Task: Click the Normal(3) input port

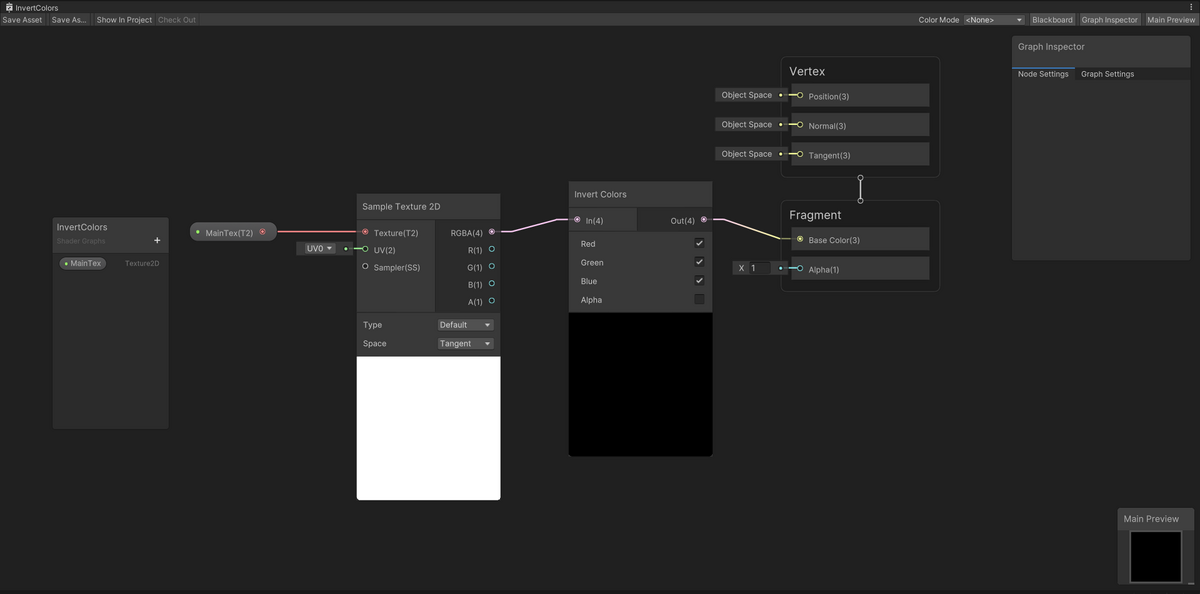Action: (x=800, y=125)
